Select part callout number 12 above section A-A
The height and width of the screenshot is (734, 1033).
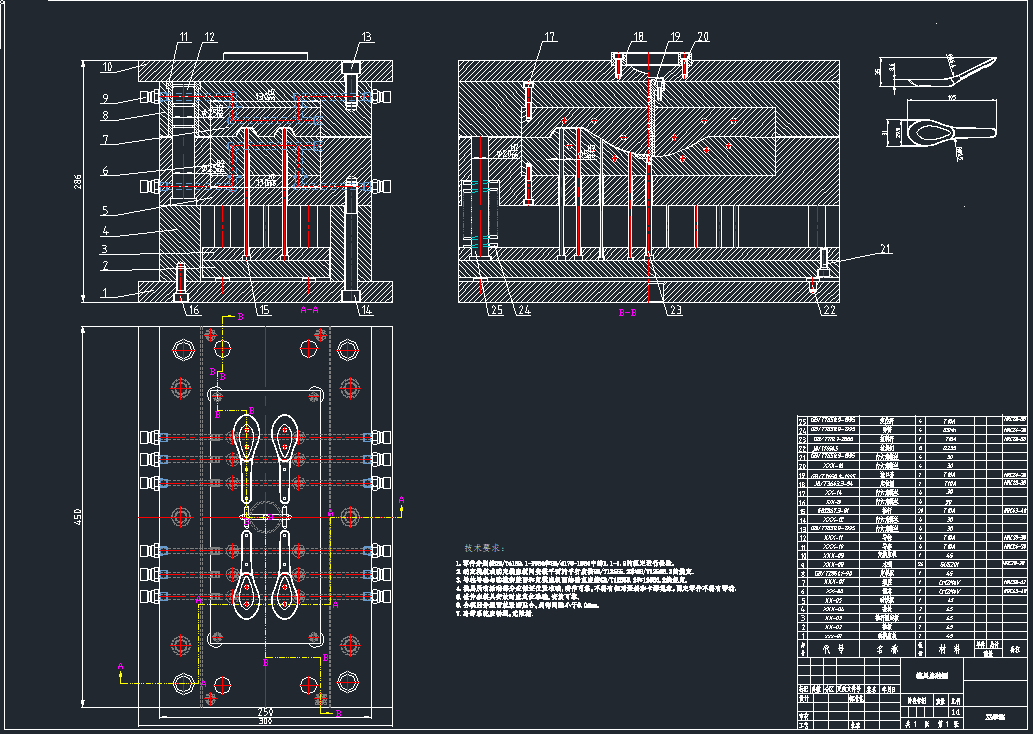coord(210,37)
